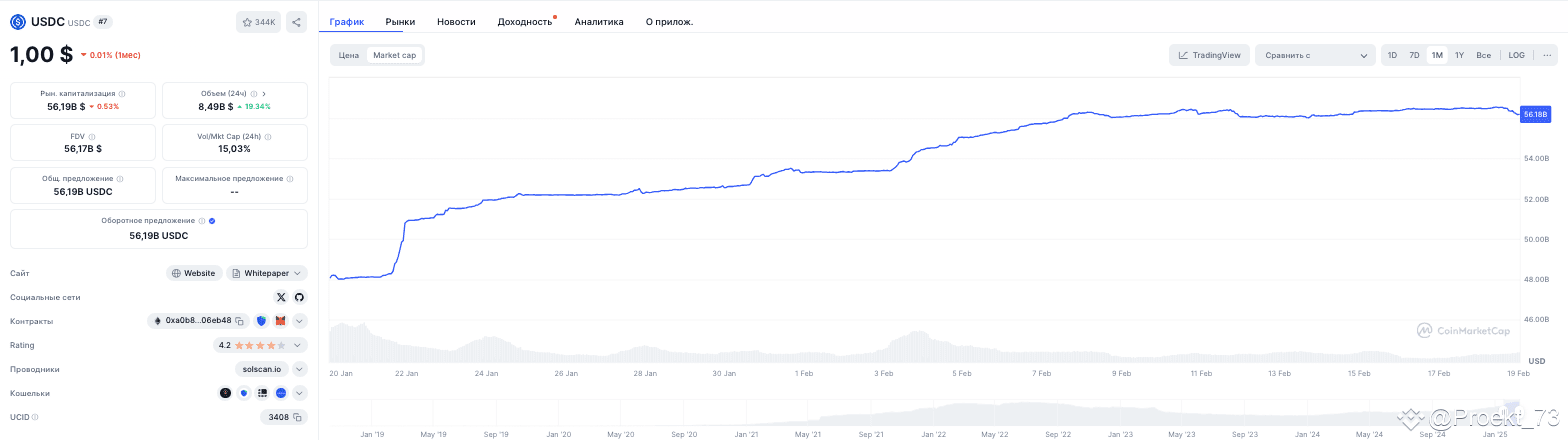The width and height of the screenshot is (1568, 440).
Task: Open the Website link button
Action: coord(194,273)
